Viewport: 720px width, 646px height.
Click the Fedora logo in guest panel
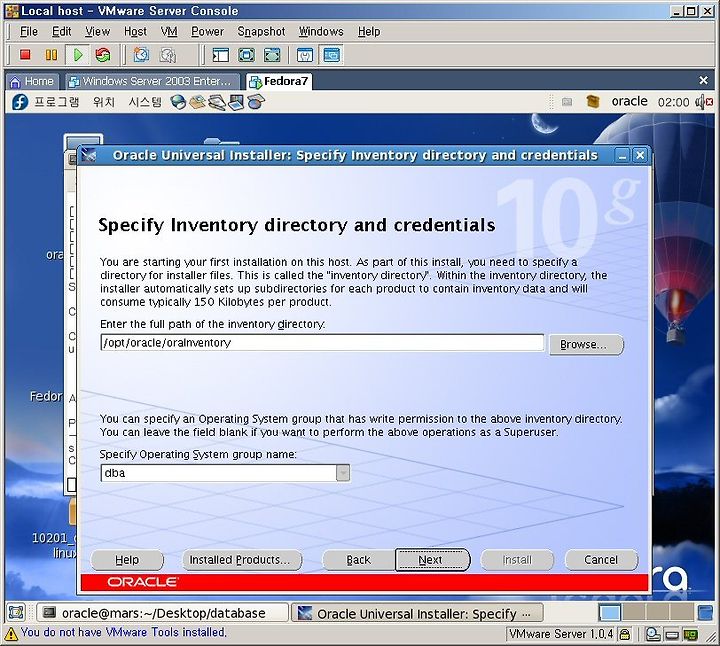(x=20, y=101)
